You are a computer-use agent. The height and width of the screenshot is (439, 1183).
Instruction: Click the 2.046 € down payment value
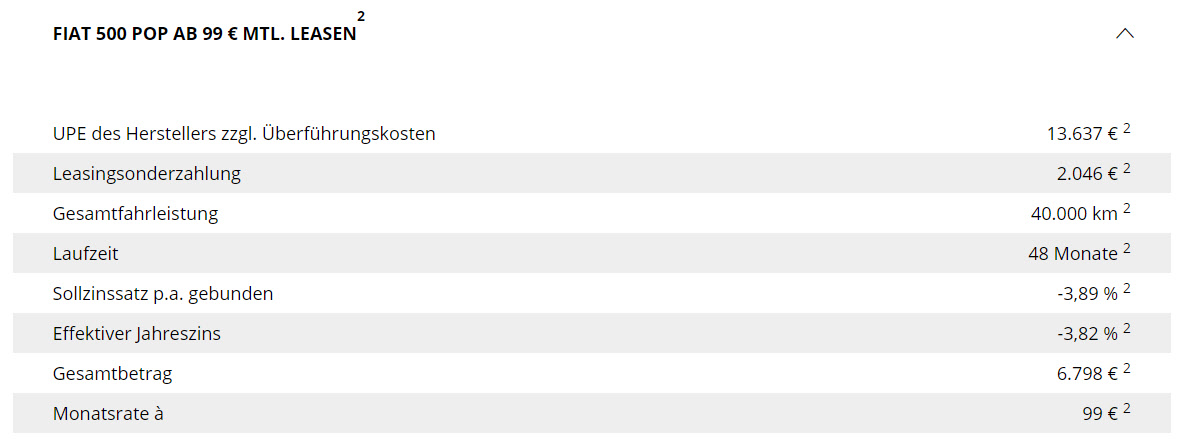pos(1086,174)
